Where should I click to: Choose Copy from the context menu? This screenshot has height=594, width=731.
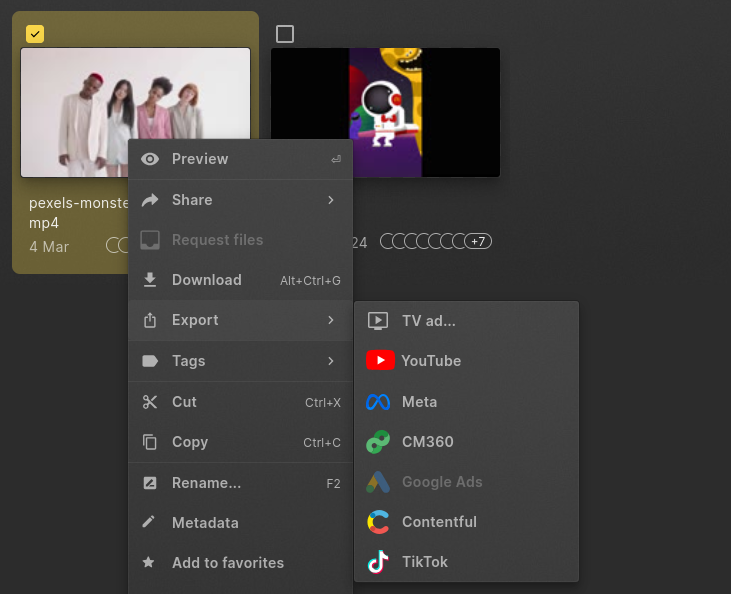240,442
